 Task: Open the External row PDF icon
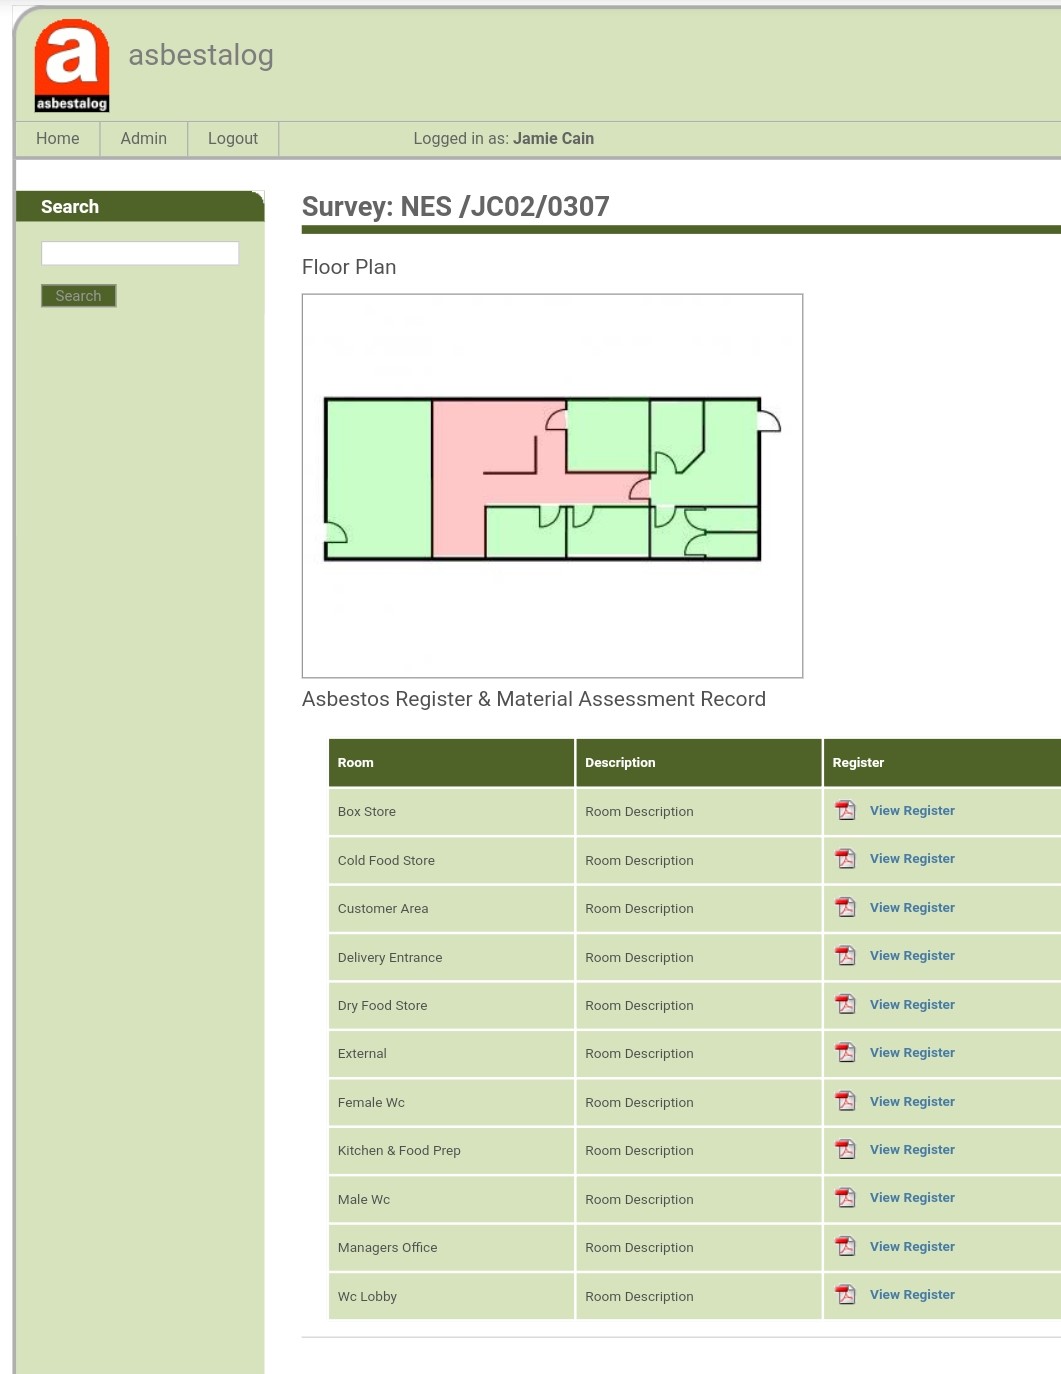coord(846,1053)
